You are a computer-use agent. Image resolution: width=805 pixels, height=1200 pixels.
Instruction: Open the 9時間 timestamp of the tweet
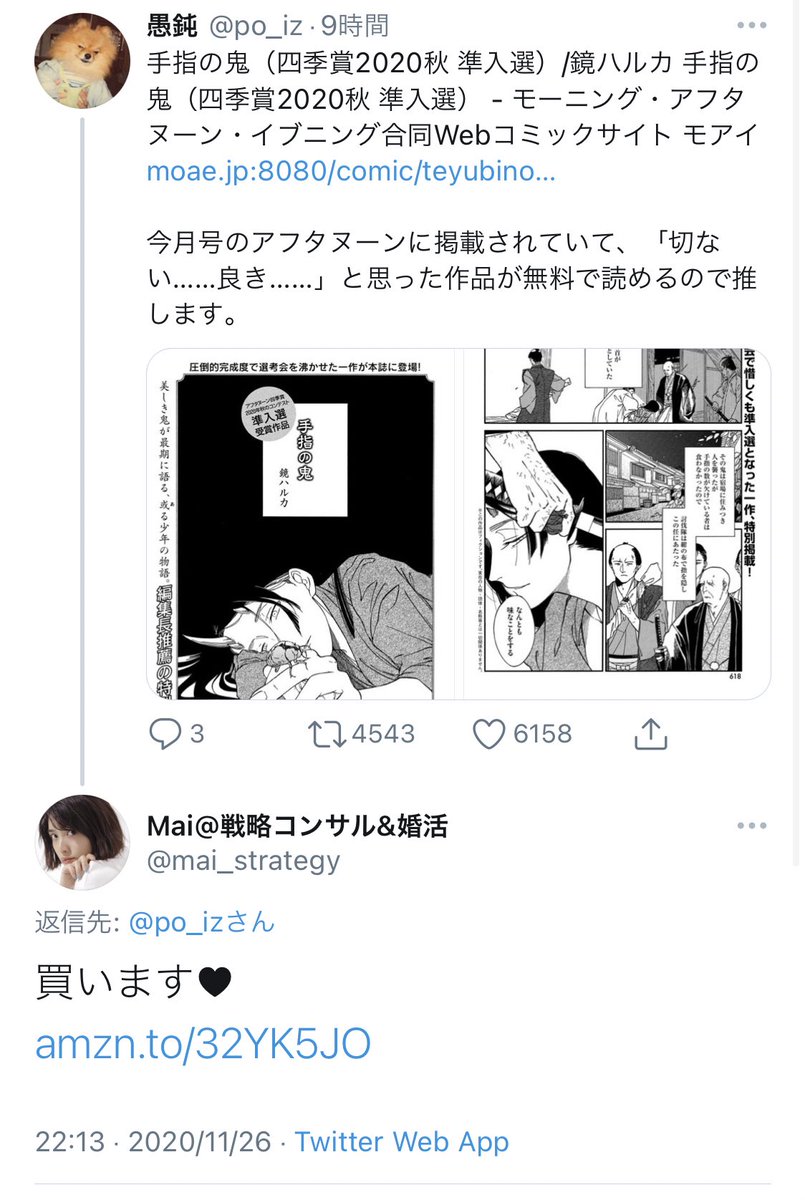[x=363, y=25]
